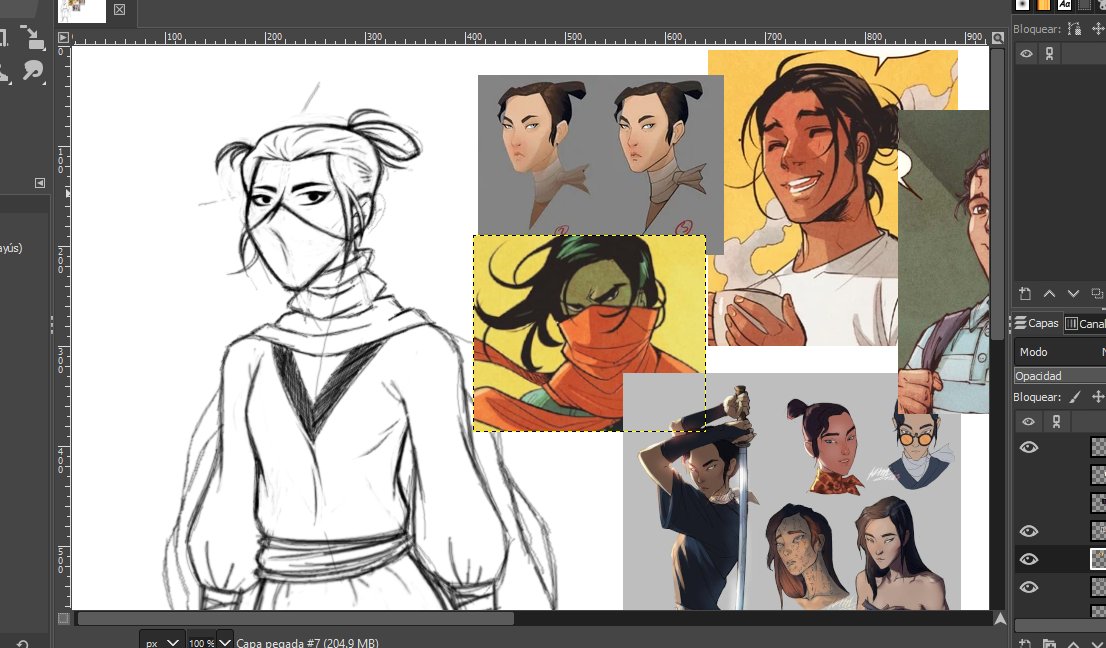Create new item in upper dock
The image size is (1106, 648).
1025,293
